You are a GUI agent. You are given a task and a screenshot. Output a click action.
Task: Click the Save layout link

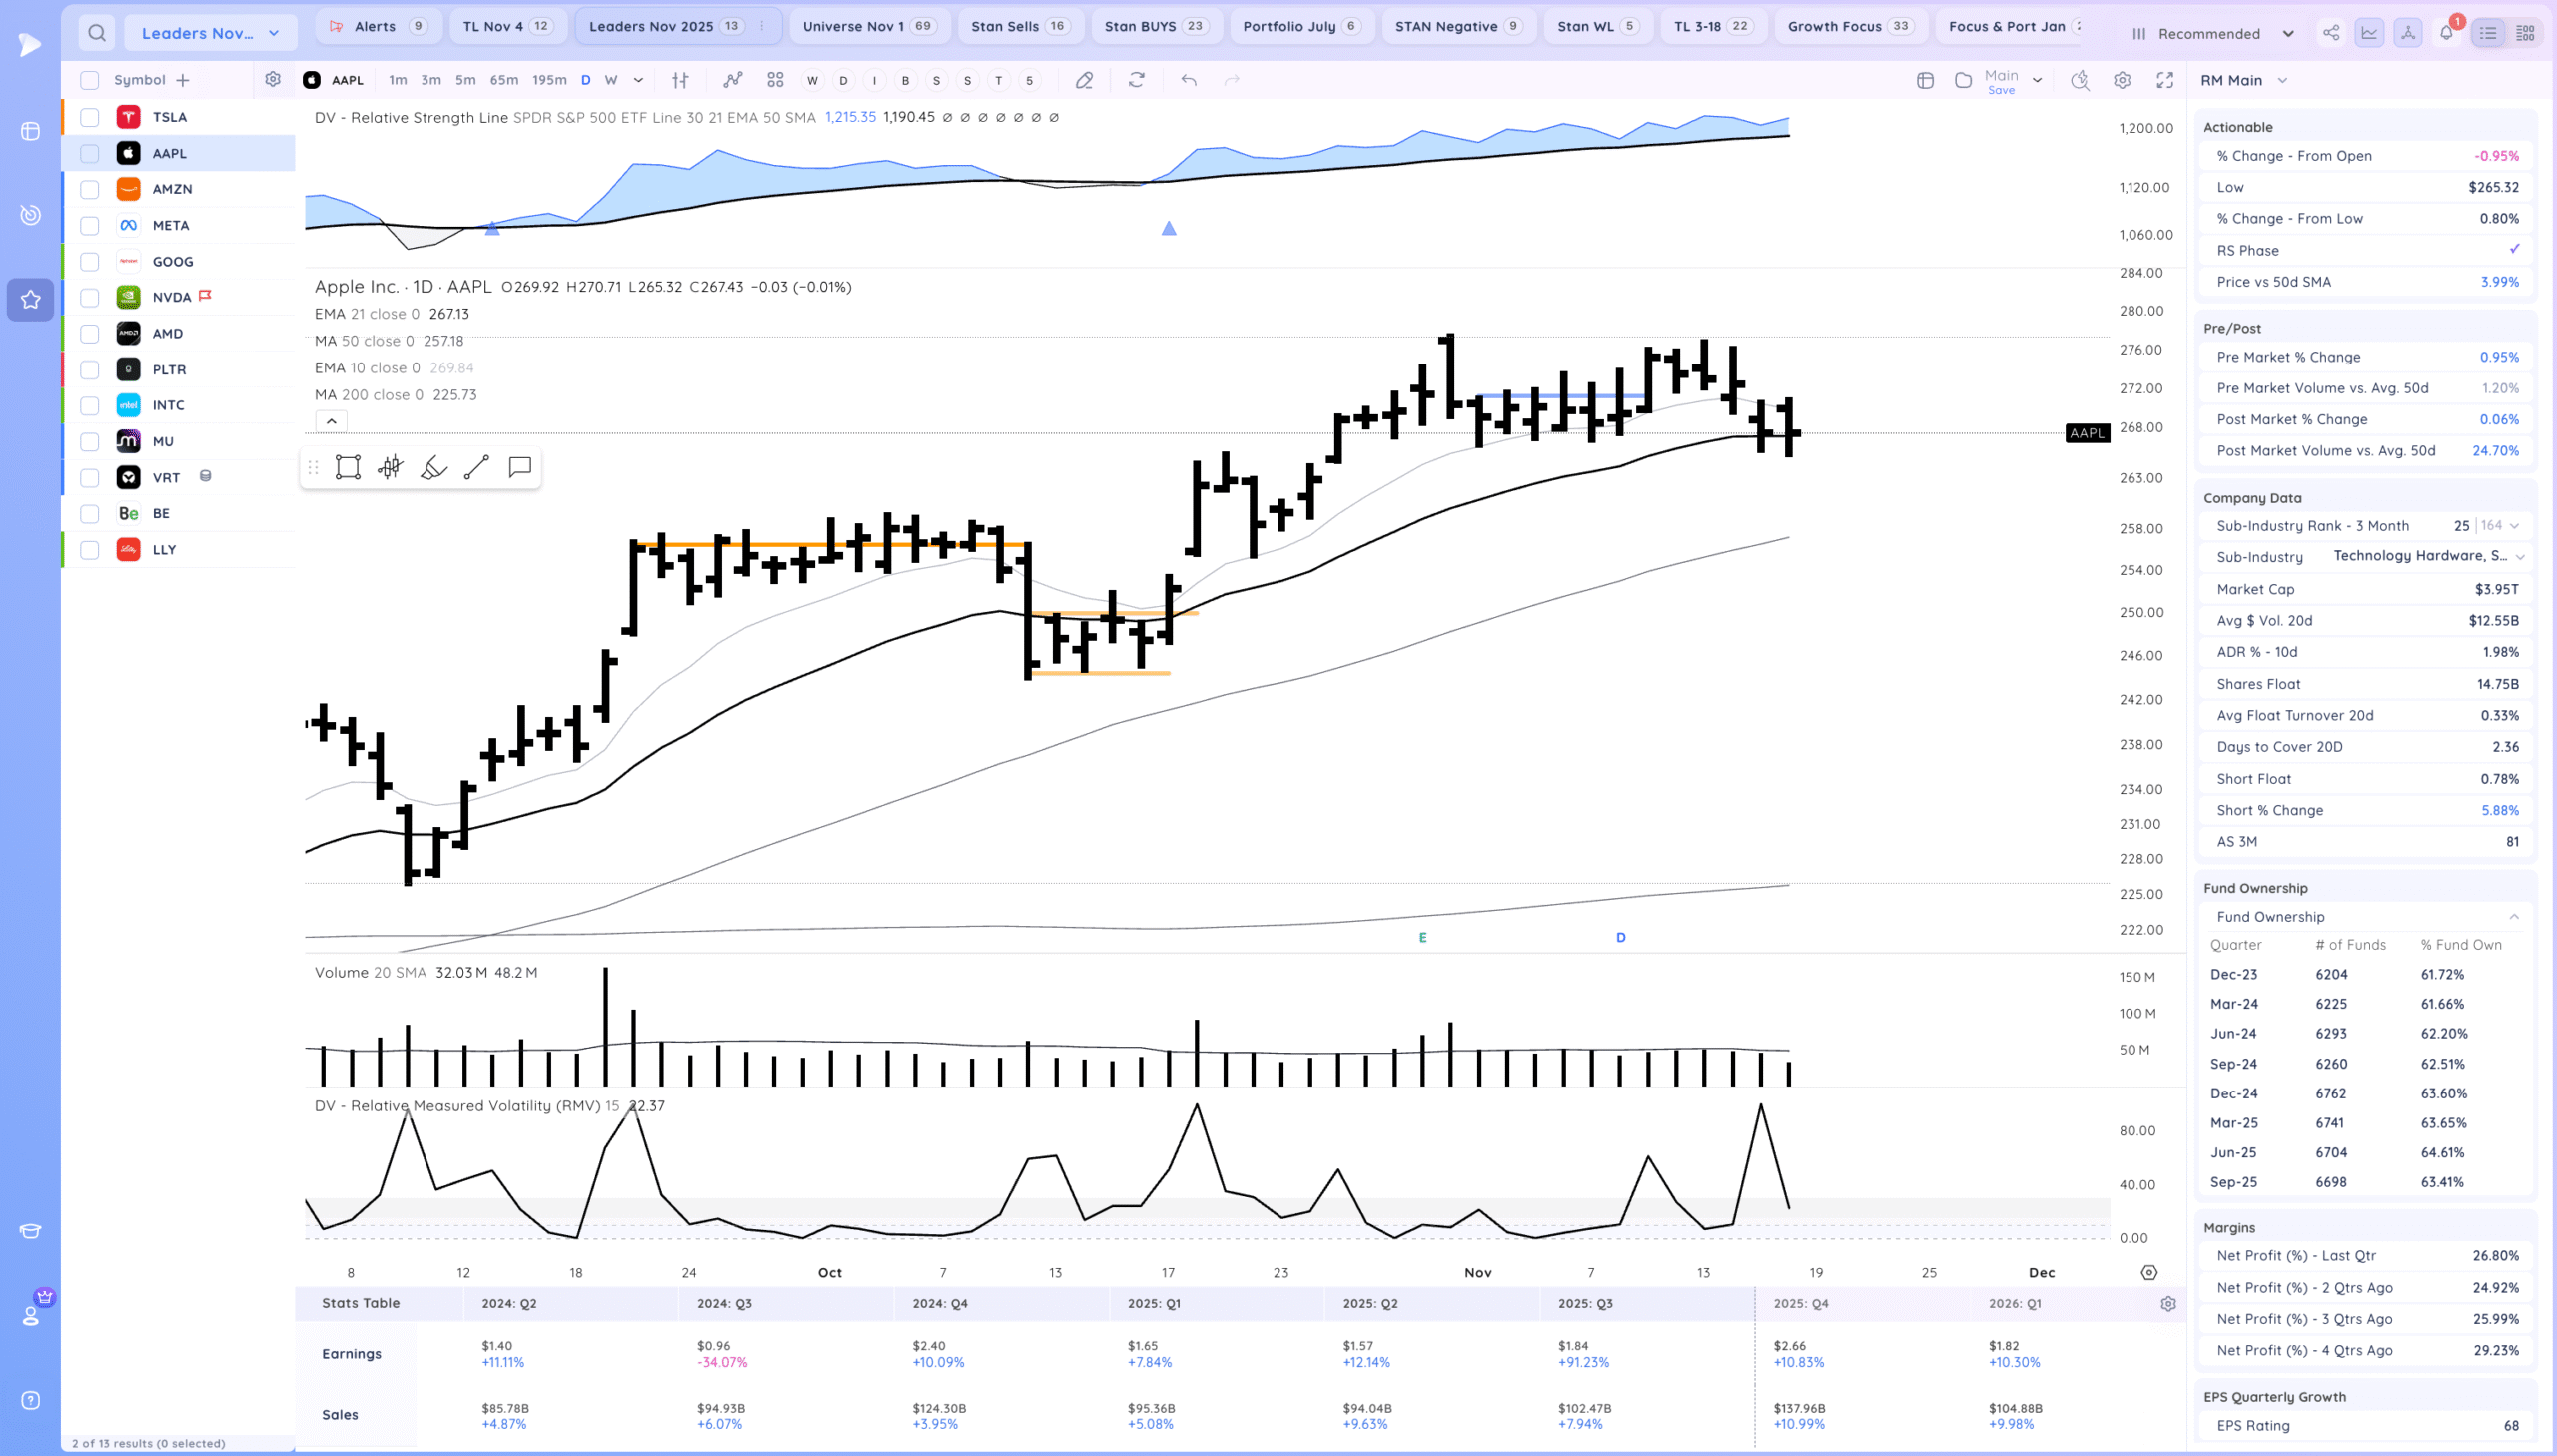tap(2001, 90)
